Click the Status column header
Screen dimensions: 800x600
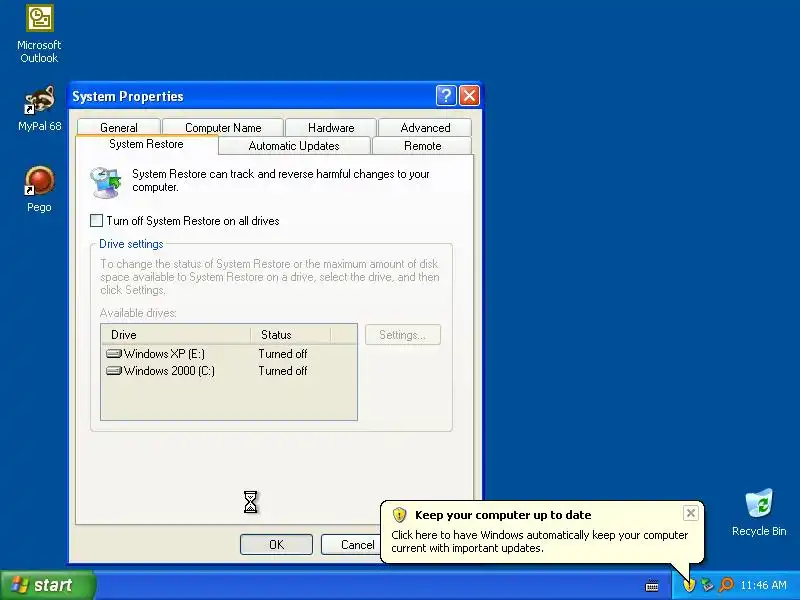point(291,335)
